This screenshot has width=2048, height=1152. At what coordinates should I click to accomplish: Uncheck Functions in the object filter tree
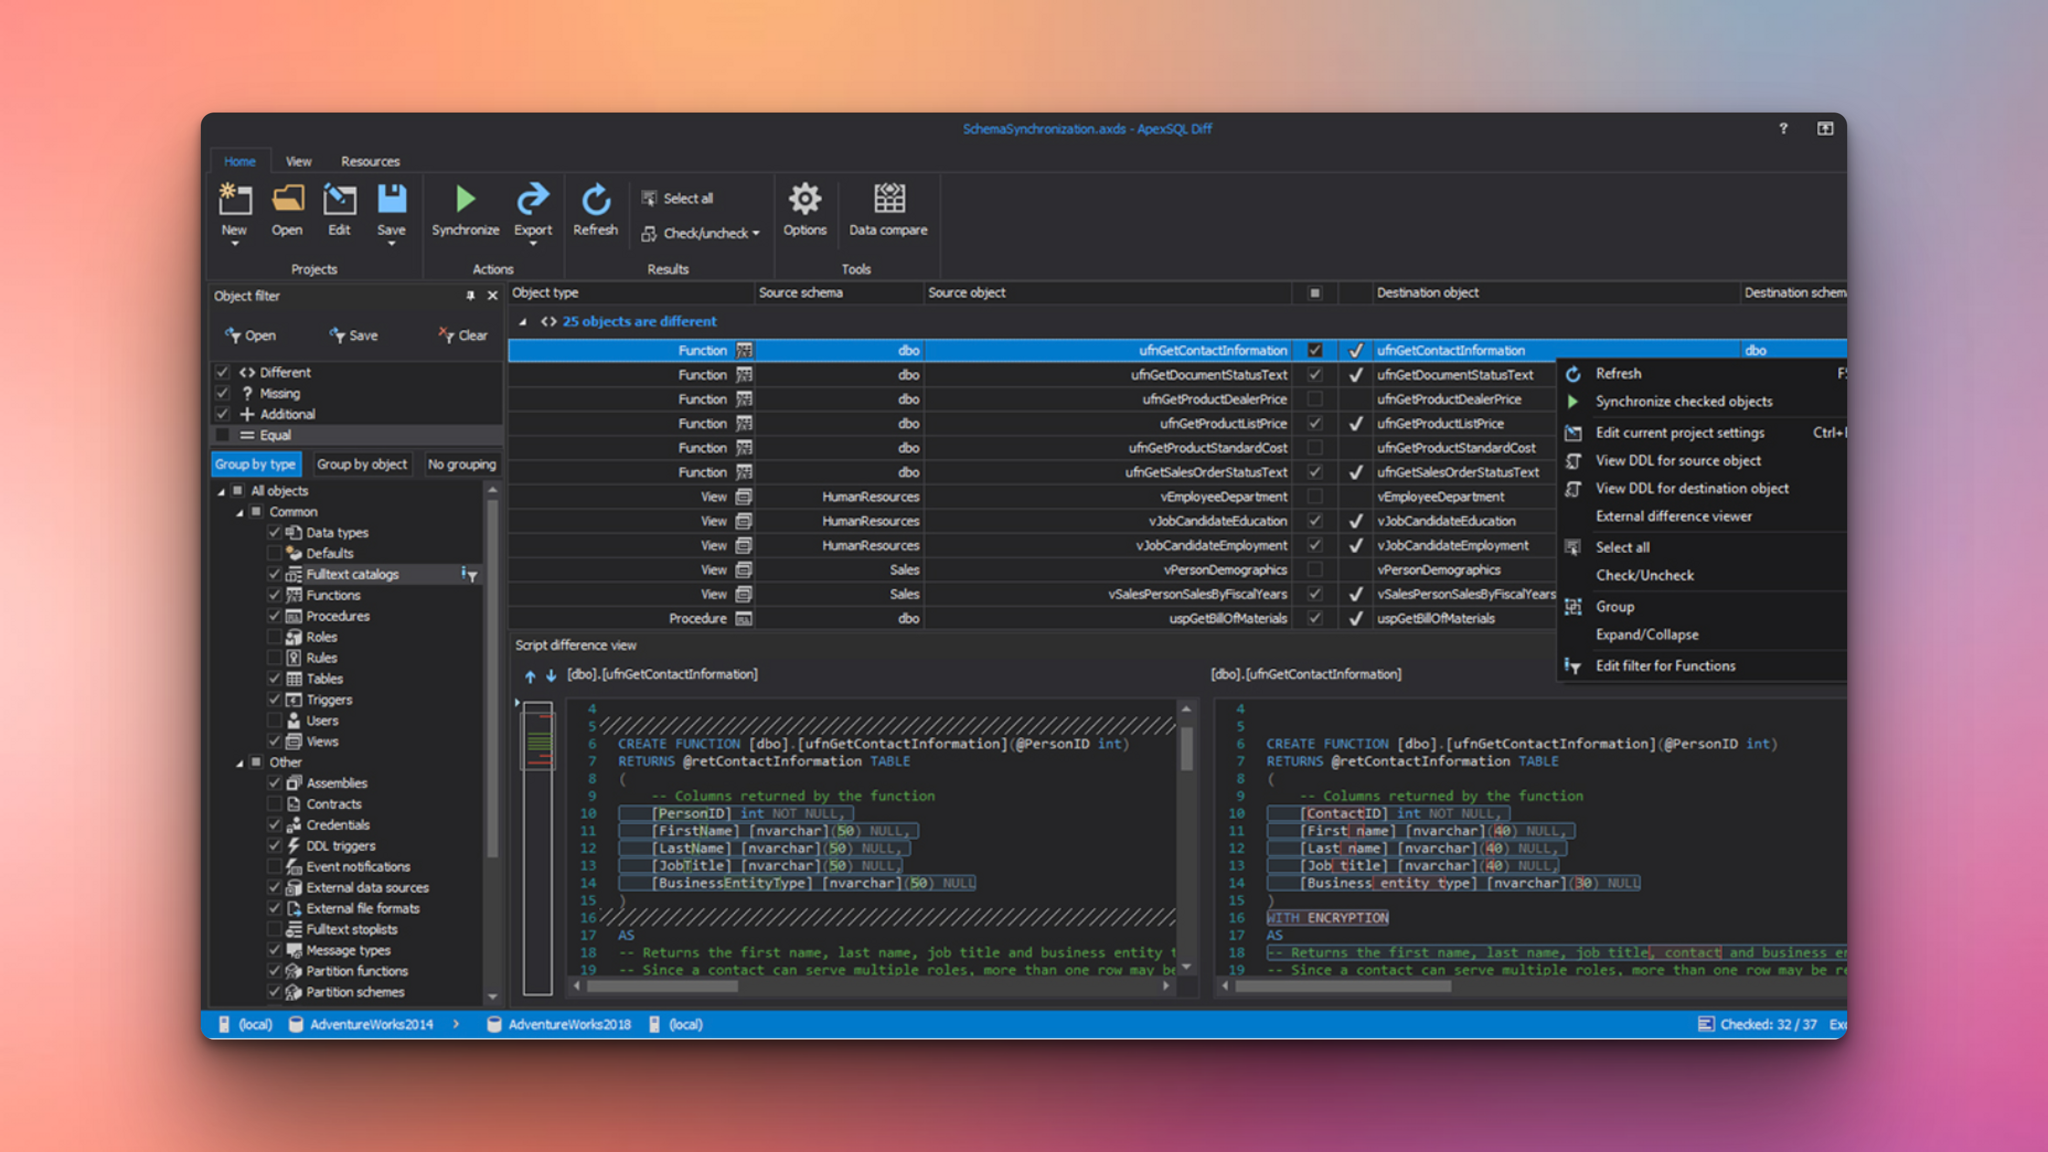point(275,594)
